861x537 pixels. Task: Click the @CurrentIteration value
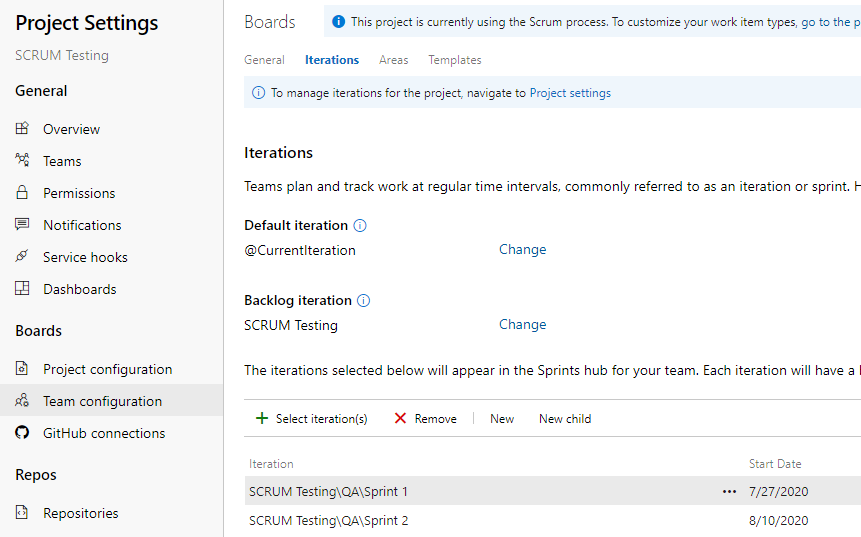[x=300, y=250]
